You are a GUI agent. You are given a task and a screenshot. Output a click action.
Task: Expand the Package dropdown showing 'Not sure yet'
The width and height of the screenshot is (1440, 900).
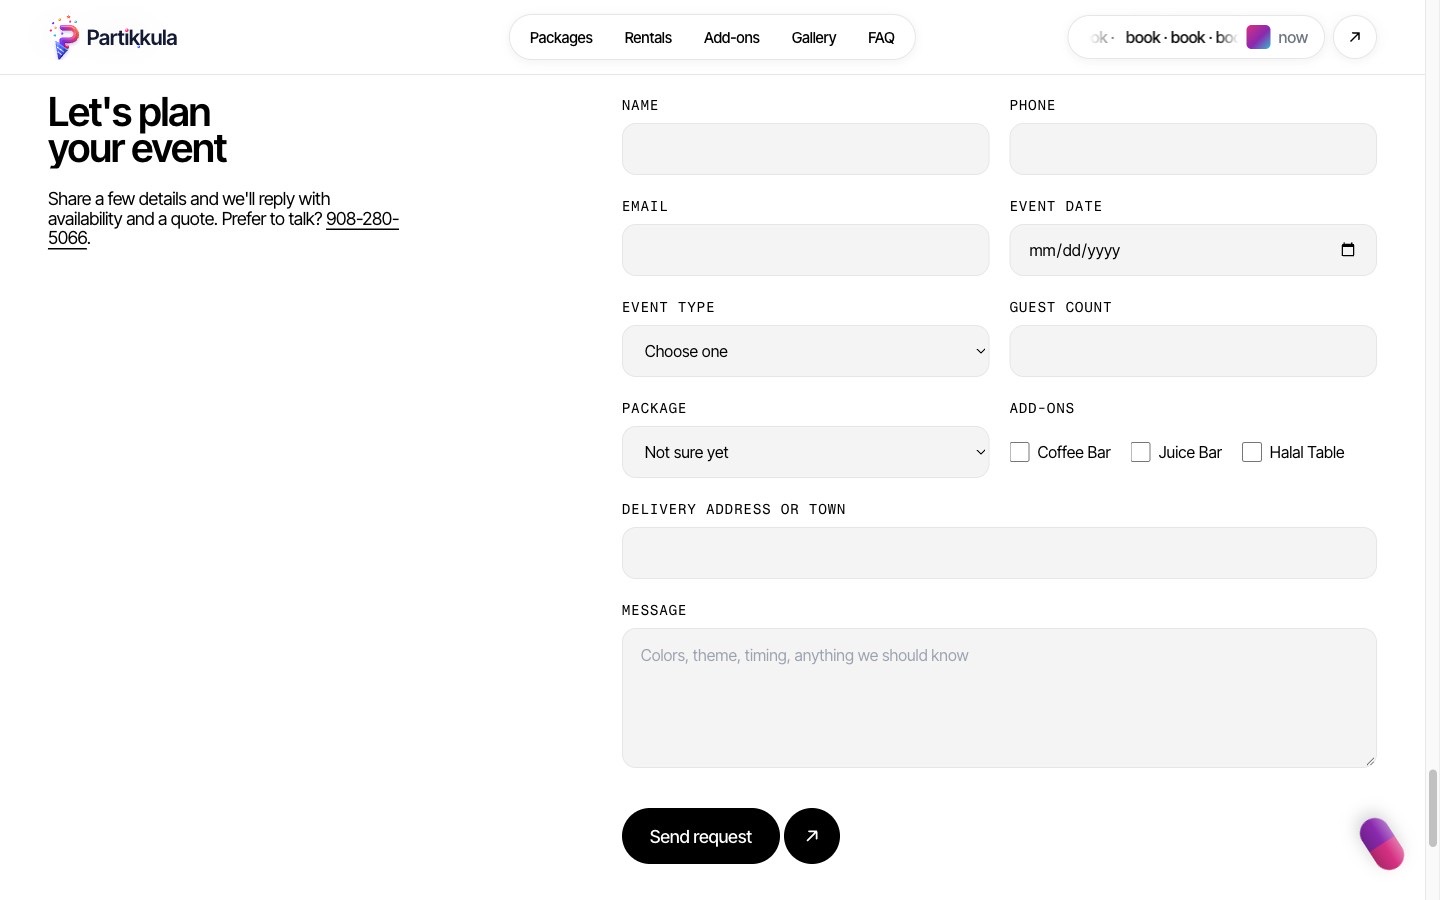[x=806, y=452]
